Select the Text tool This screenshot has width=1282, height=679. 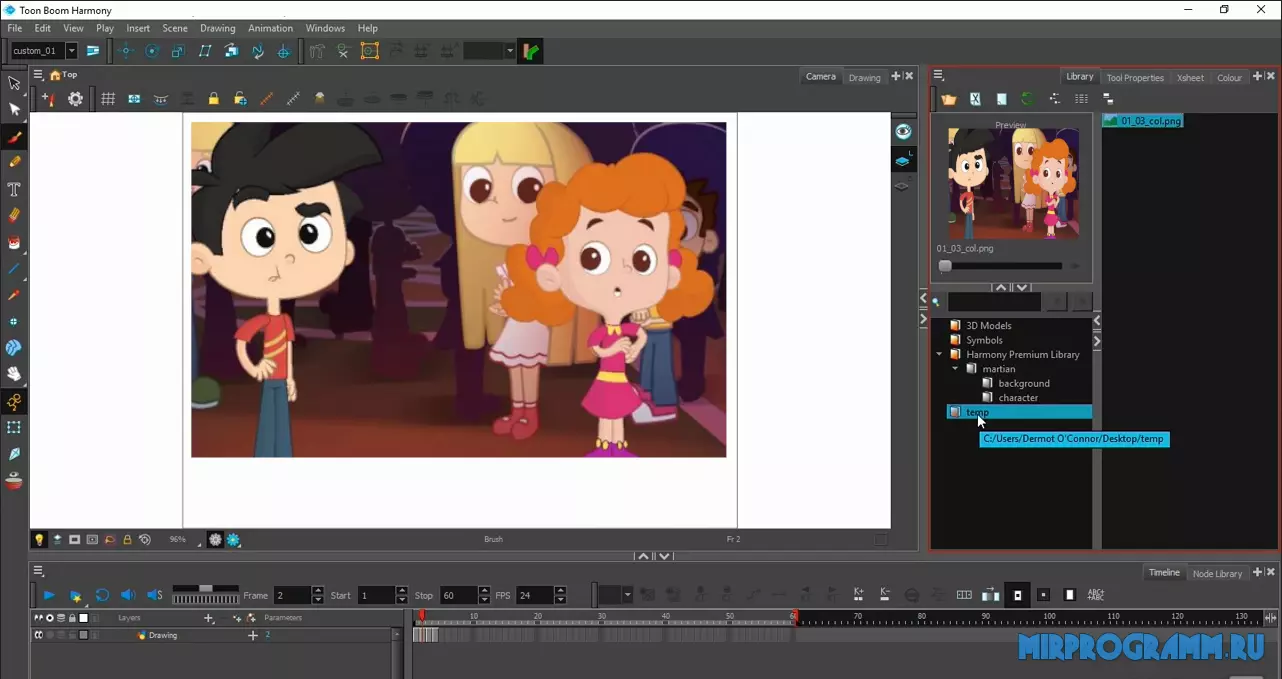coord(14,189)
